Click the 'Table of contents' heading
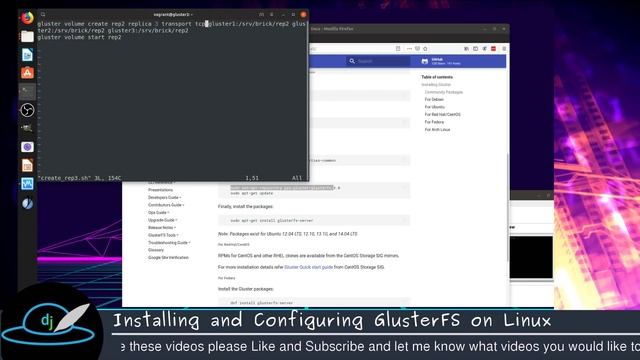 tap(437, 77)
